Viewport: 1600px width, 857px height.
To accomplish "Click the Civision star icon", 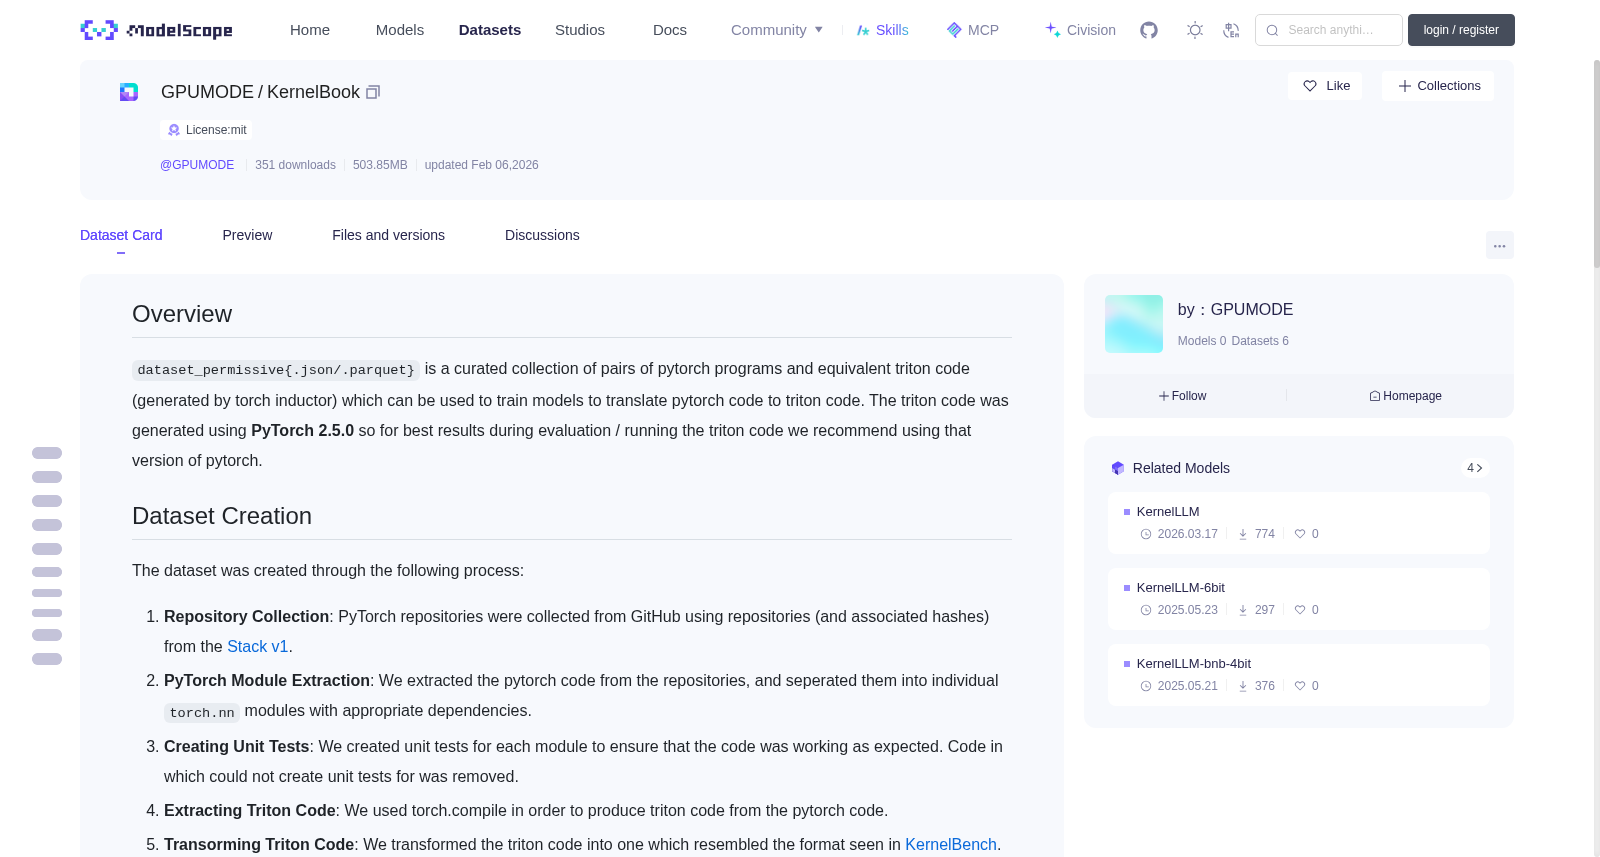I will (x=1053, y=30).
